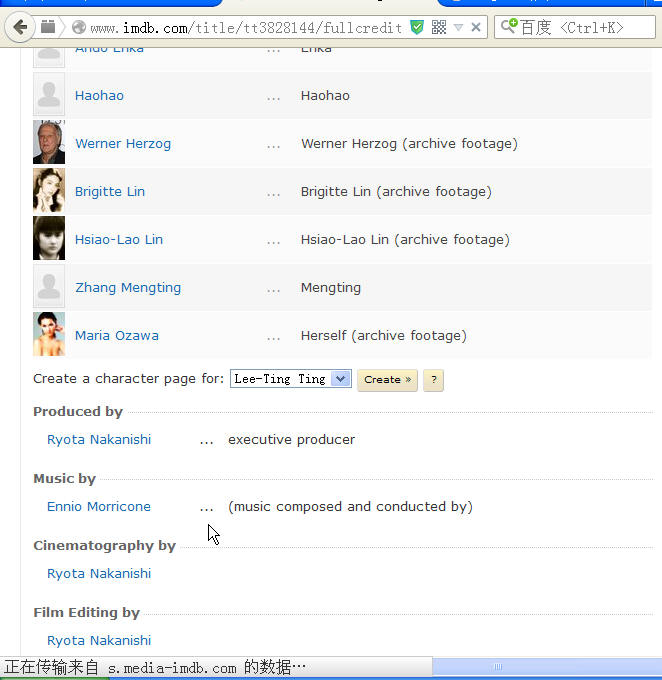This screenshot has height=680, width=662.
Task: Open the Lee-Ting Ting character dropdown
Action: (291, 379)
